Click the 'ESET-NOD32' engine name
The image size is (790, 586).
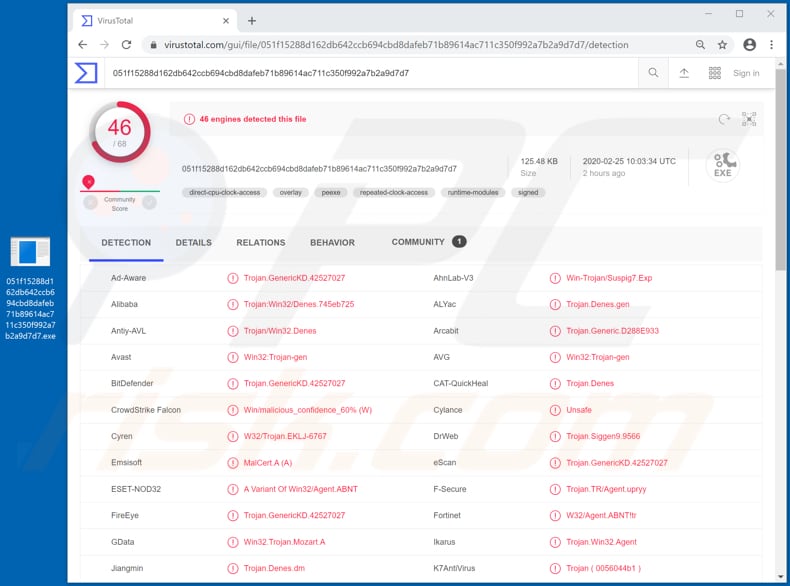[x=136, y=489]
